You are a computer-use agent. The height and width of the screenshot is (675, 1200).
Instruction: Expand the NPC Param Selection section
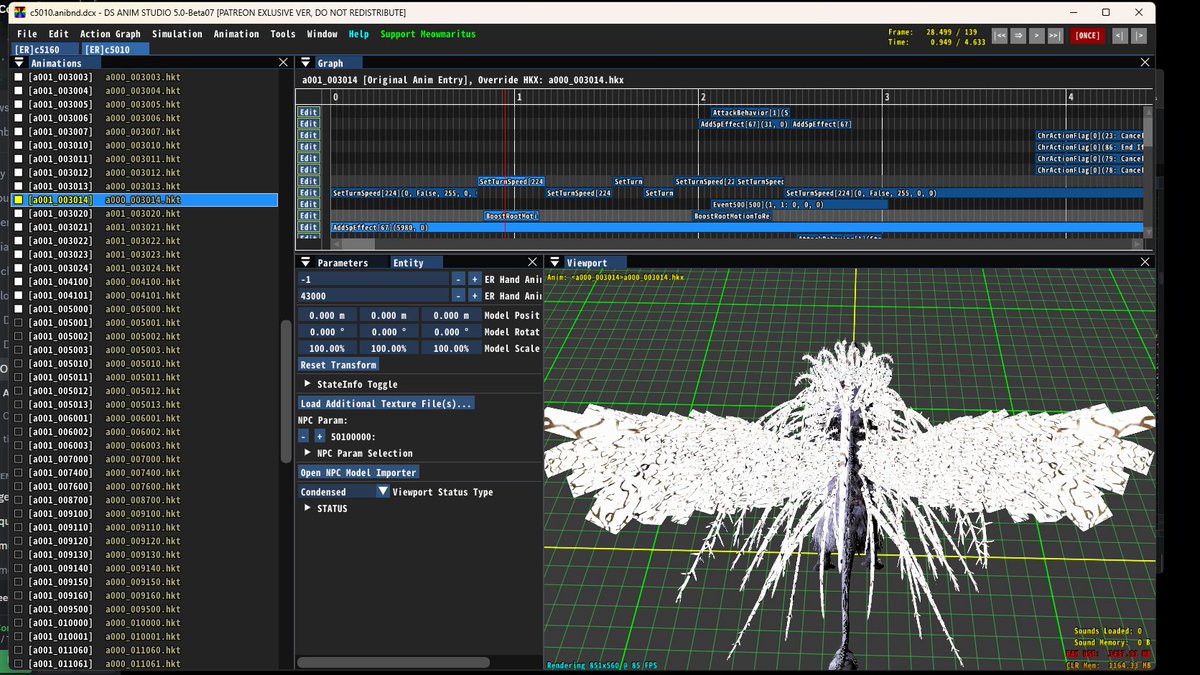pyautogui.click(x=308, y=453)
